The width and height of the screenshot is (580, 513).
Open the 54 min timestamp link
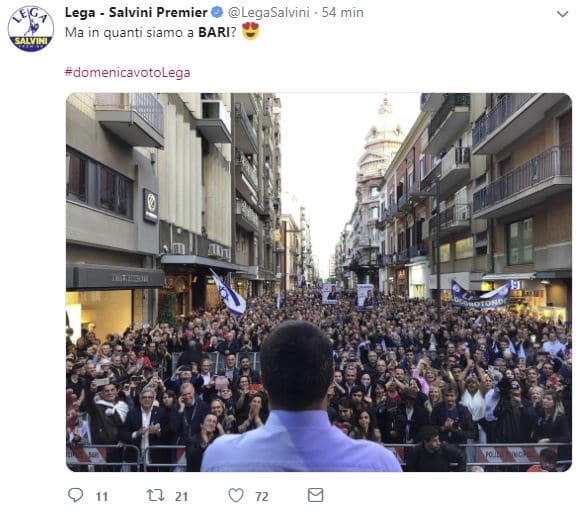[x=343, y=13]
